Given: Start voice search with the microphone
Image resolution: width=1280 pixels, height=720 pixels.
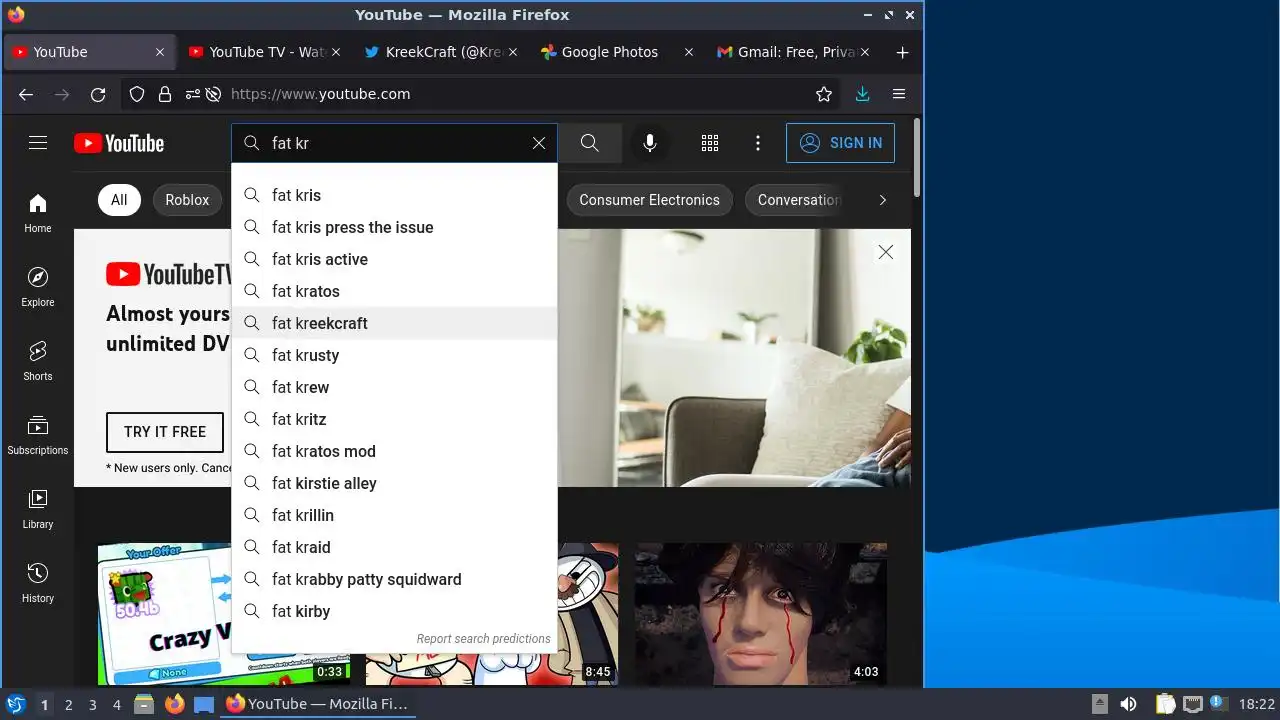Looking at the screenshot, I should 650,143.
